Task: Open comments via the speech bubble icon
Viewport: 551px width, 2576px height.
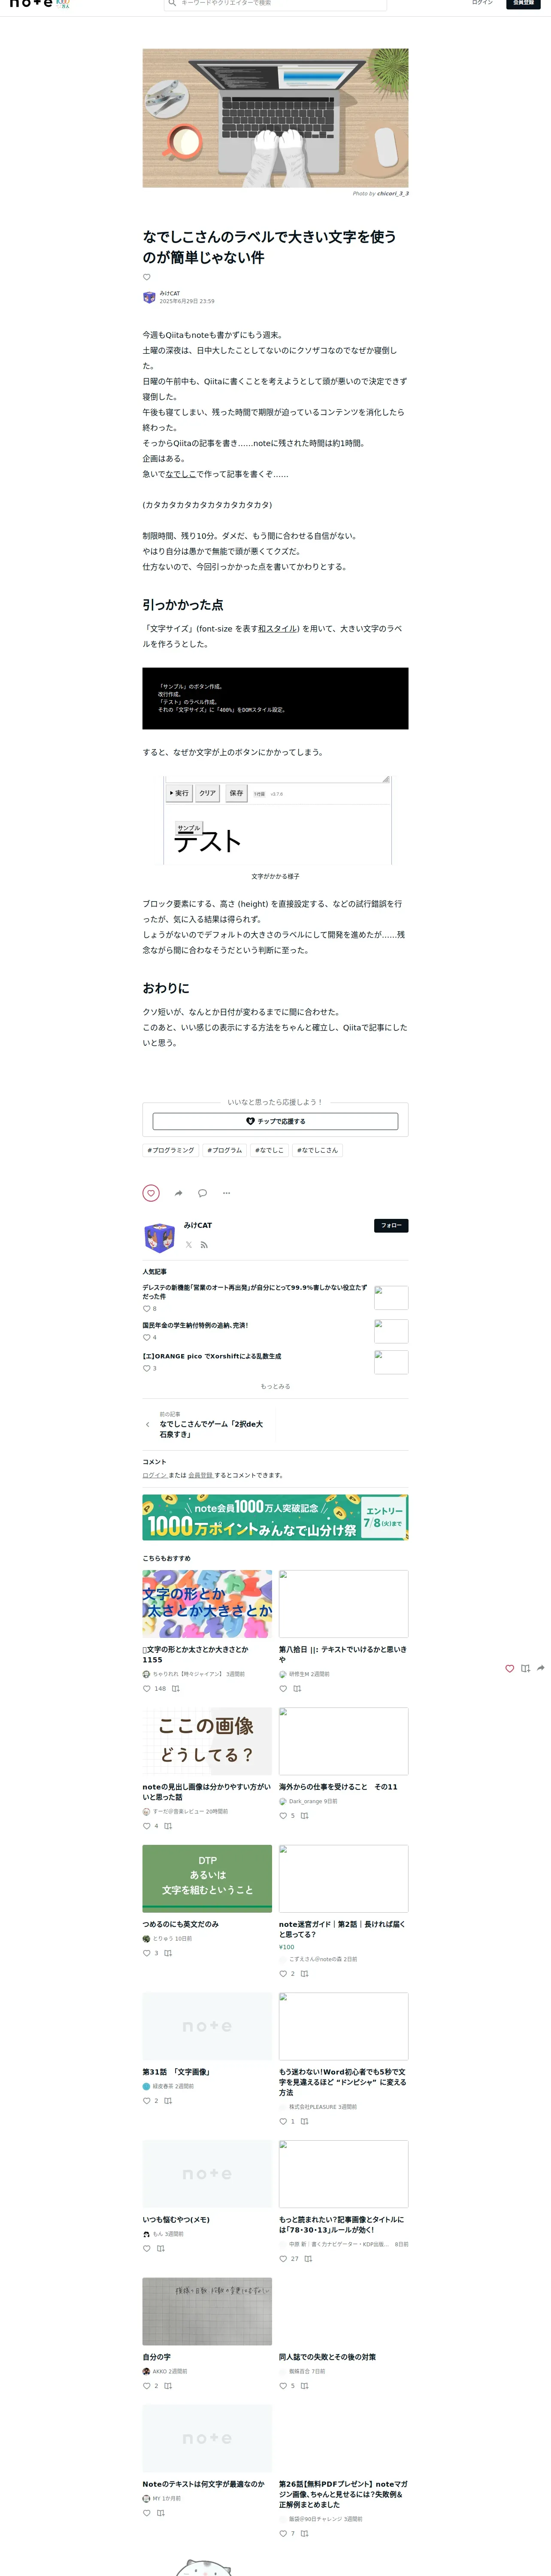Action: pos(202,1193)
